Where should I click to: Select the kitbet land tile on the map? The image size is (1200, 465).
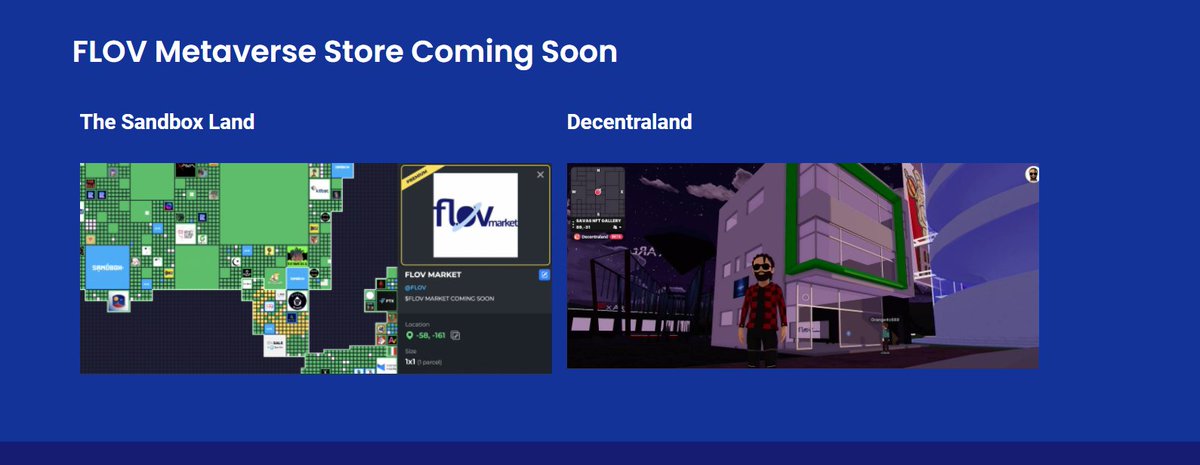point(320,188)
